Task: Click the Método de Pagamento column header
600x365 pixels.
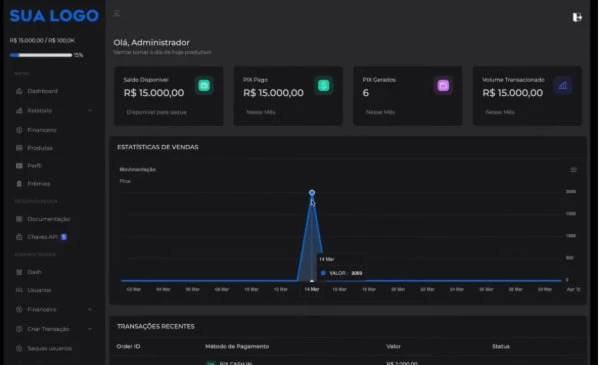Action: [237, 346]
